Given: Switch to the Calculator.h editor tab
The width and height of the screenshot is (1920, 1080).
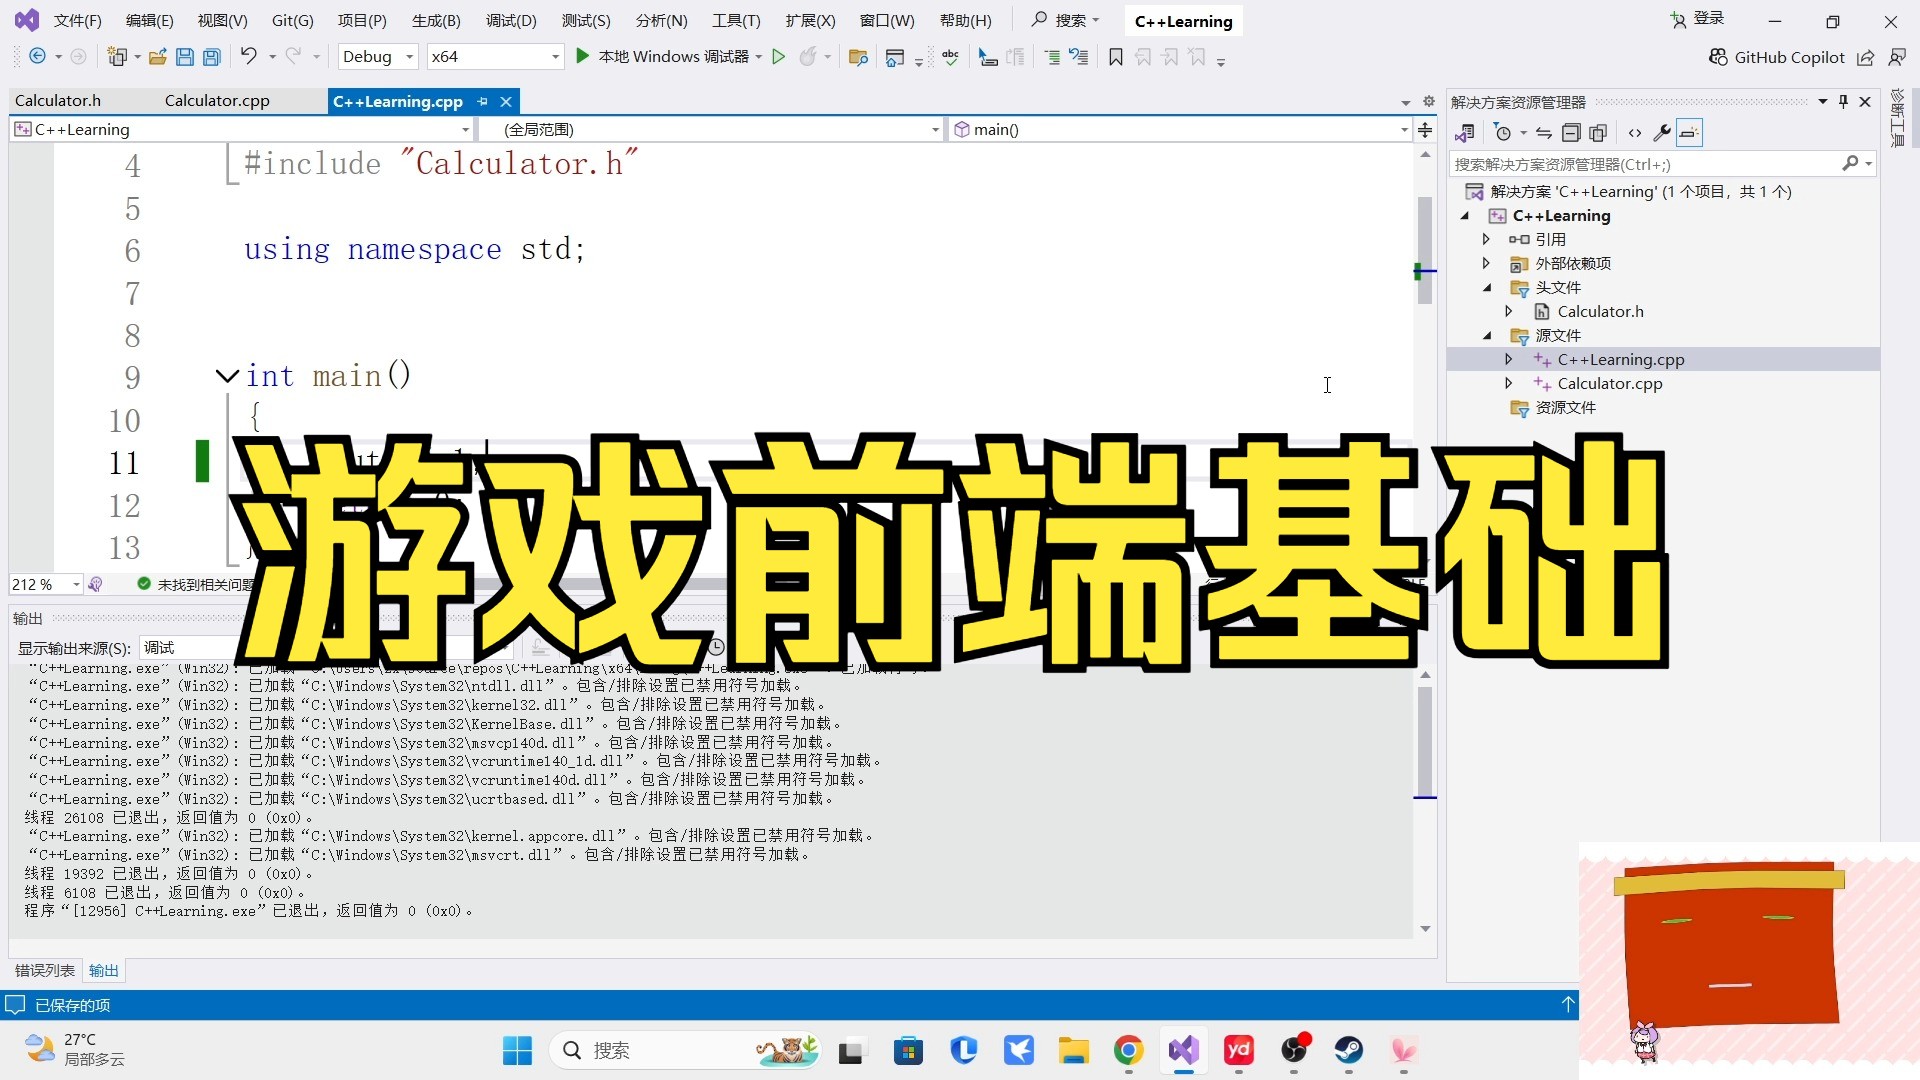Looking at the screenshot, I should coord(58,101).
